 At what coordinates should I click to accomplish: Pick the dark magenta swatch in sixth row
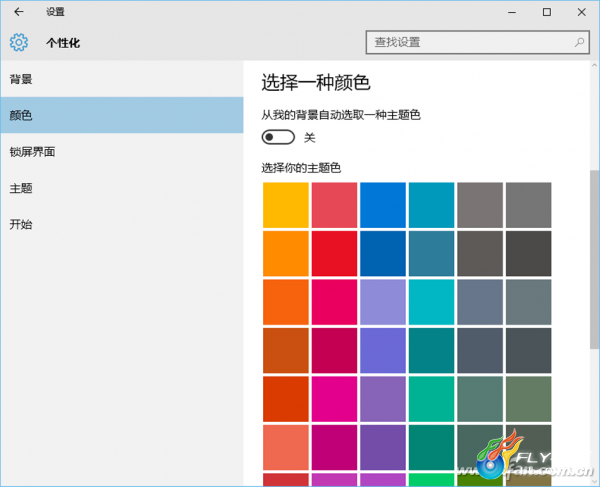tap(334, 448)
